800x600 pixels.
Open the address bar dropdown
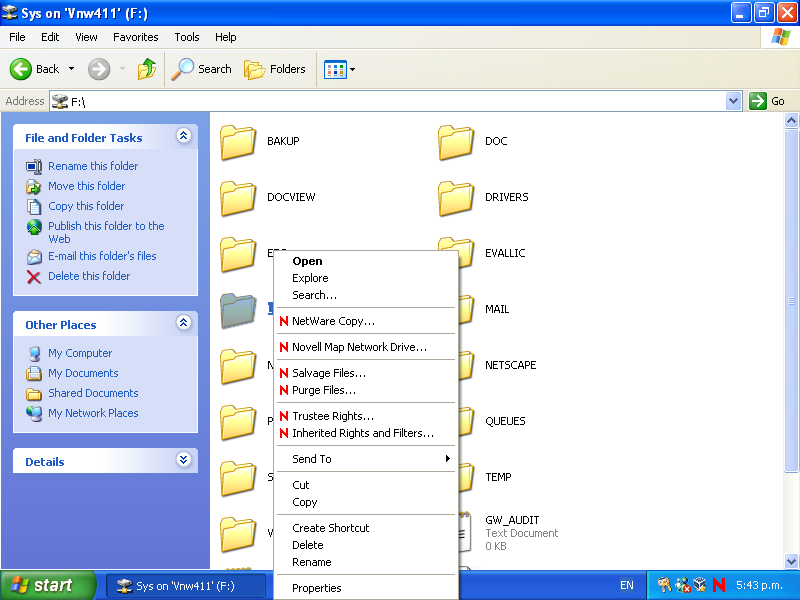[x=734, y=101]
